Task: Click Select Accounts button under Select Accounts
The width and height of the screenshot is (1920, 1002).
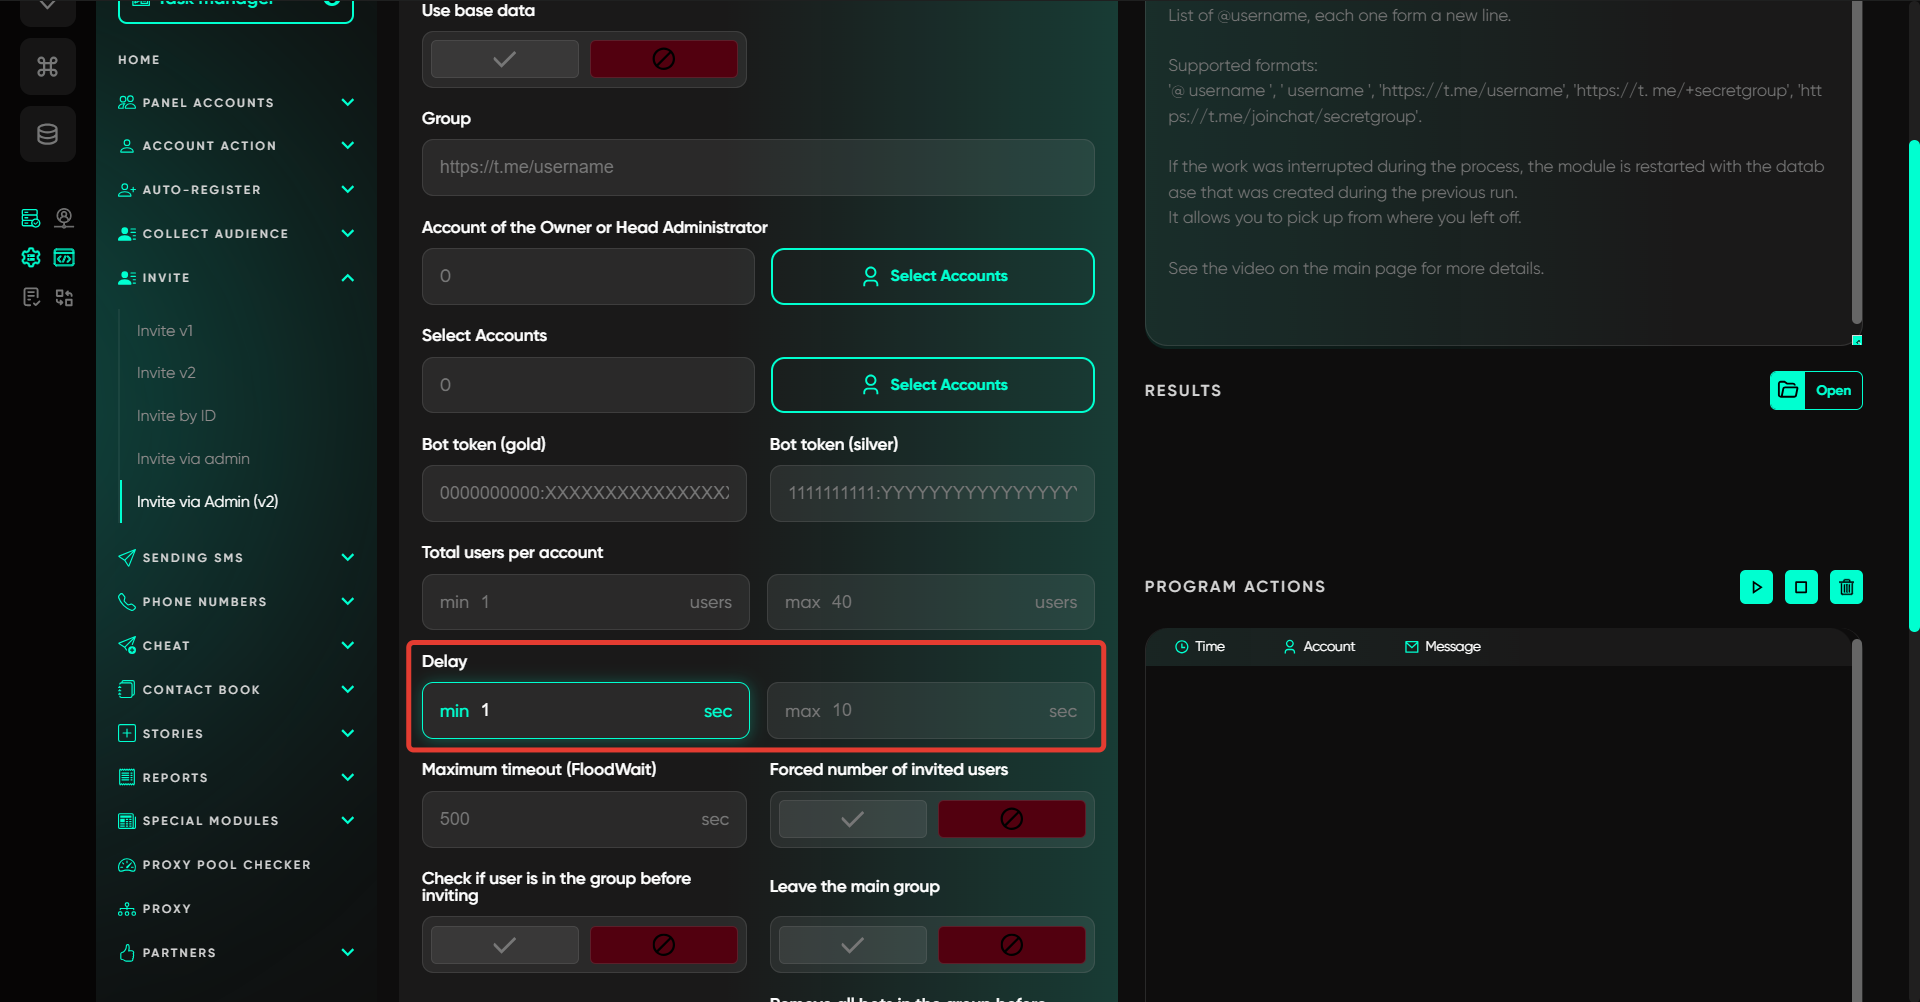Action: (x=932, y=385)
